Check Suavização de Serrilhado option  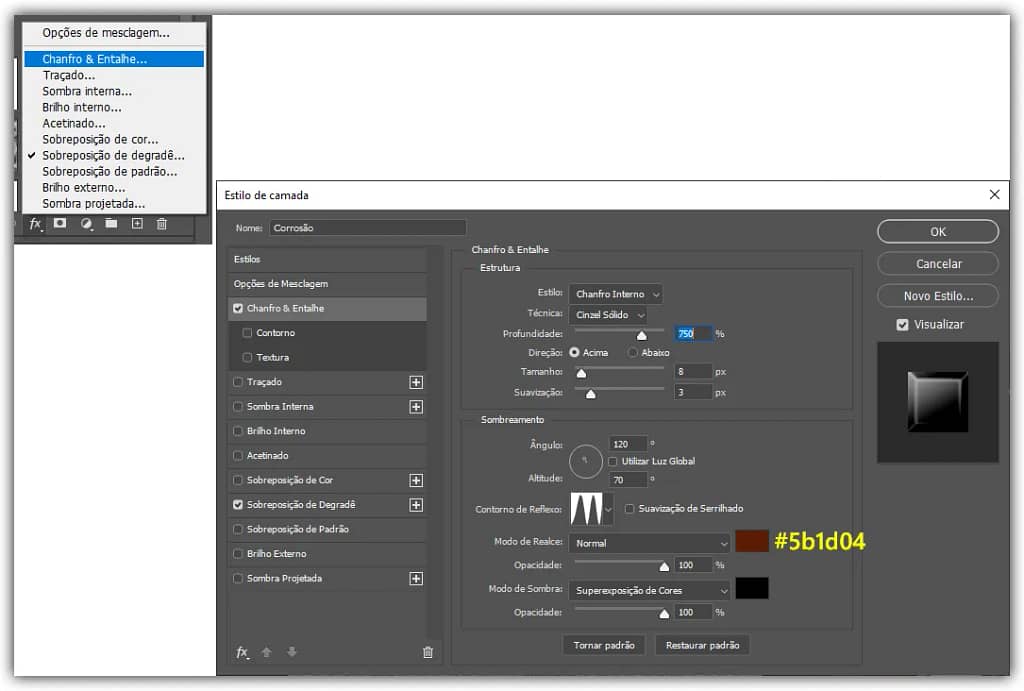(630, 509)
